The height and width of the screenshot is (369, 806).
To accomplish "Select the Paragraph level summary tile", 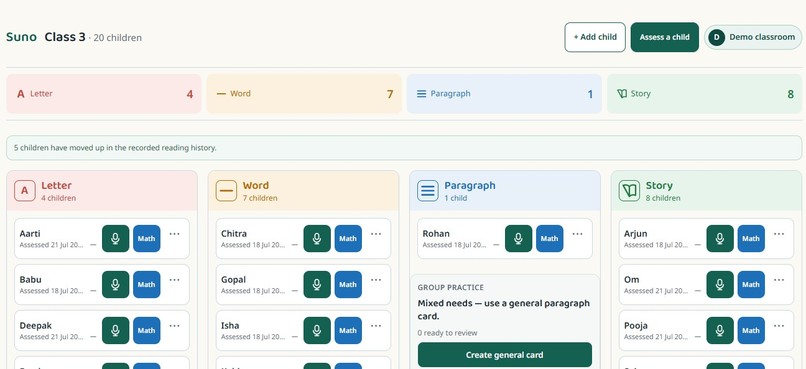I will coord(504,94).
